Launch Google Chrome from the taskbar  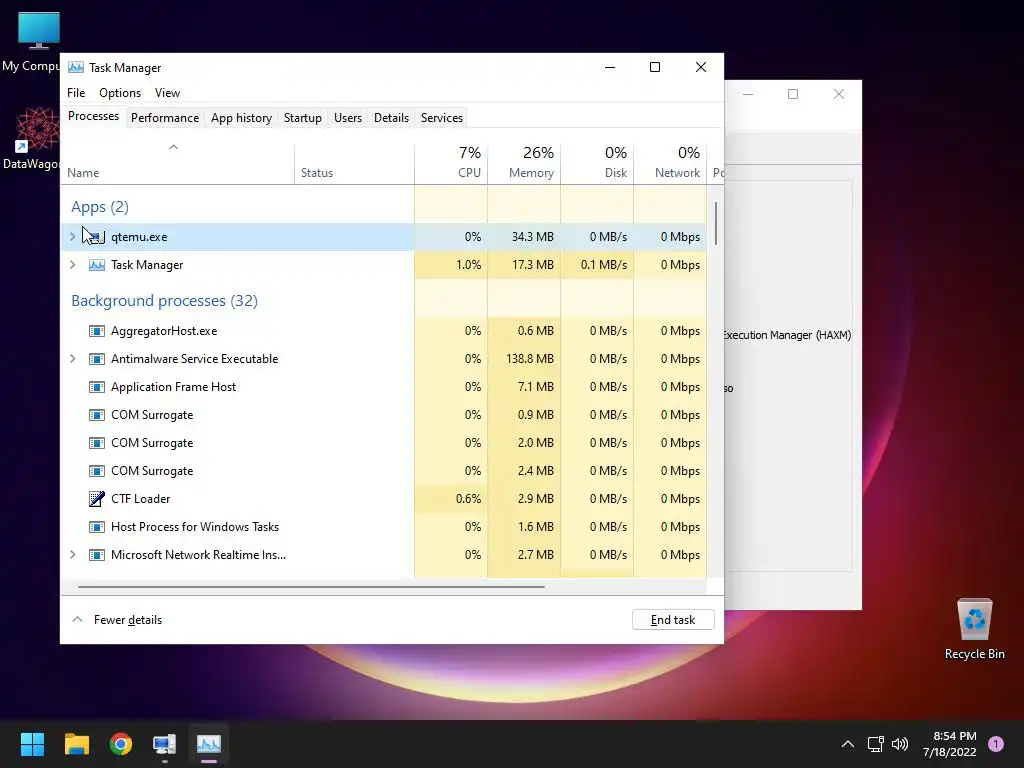click(121, 744)
